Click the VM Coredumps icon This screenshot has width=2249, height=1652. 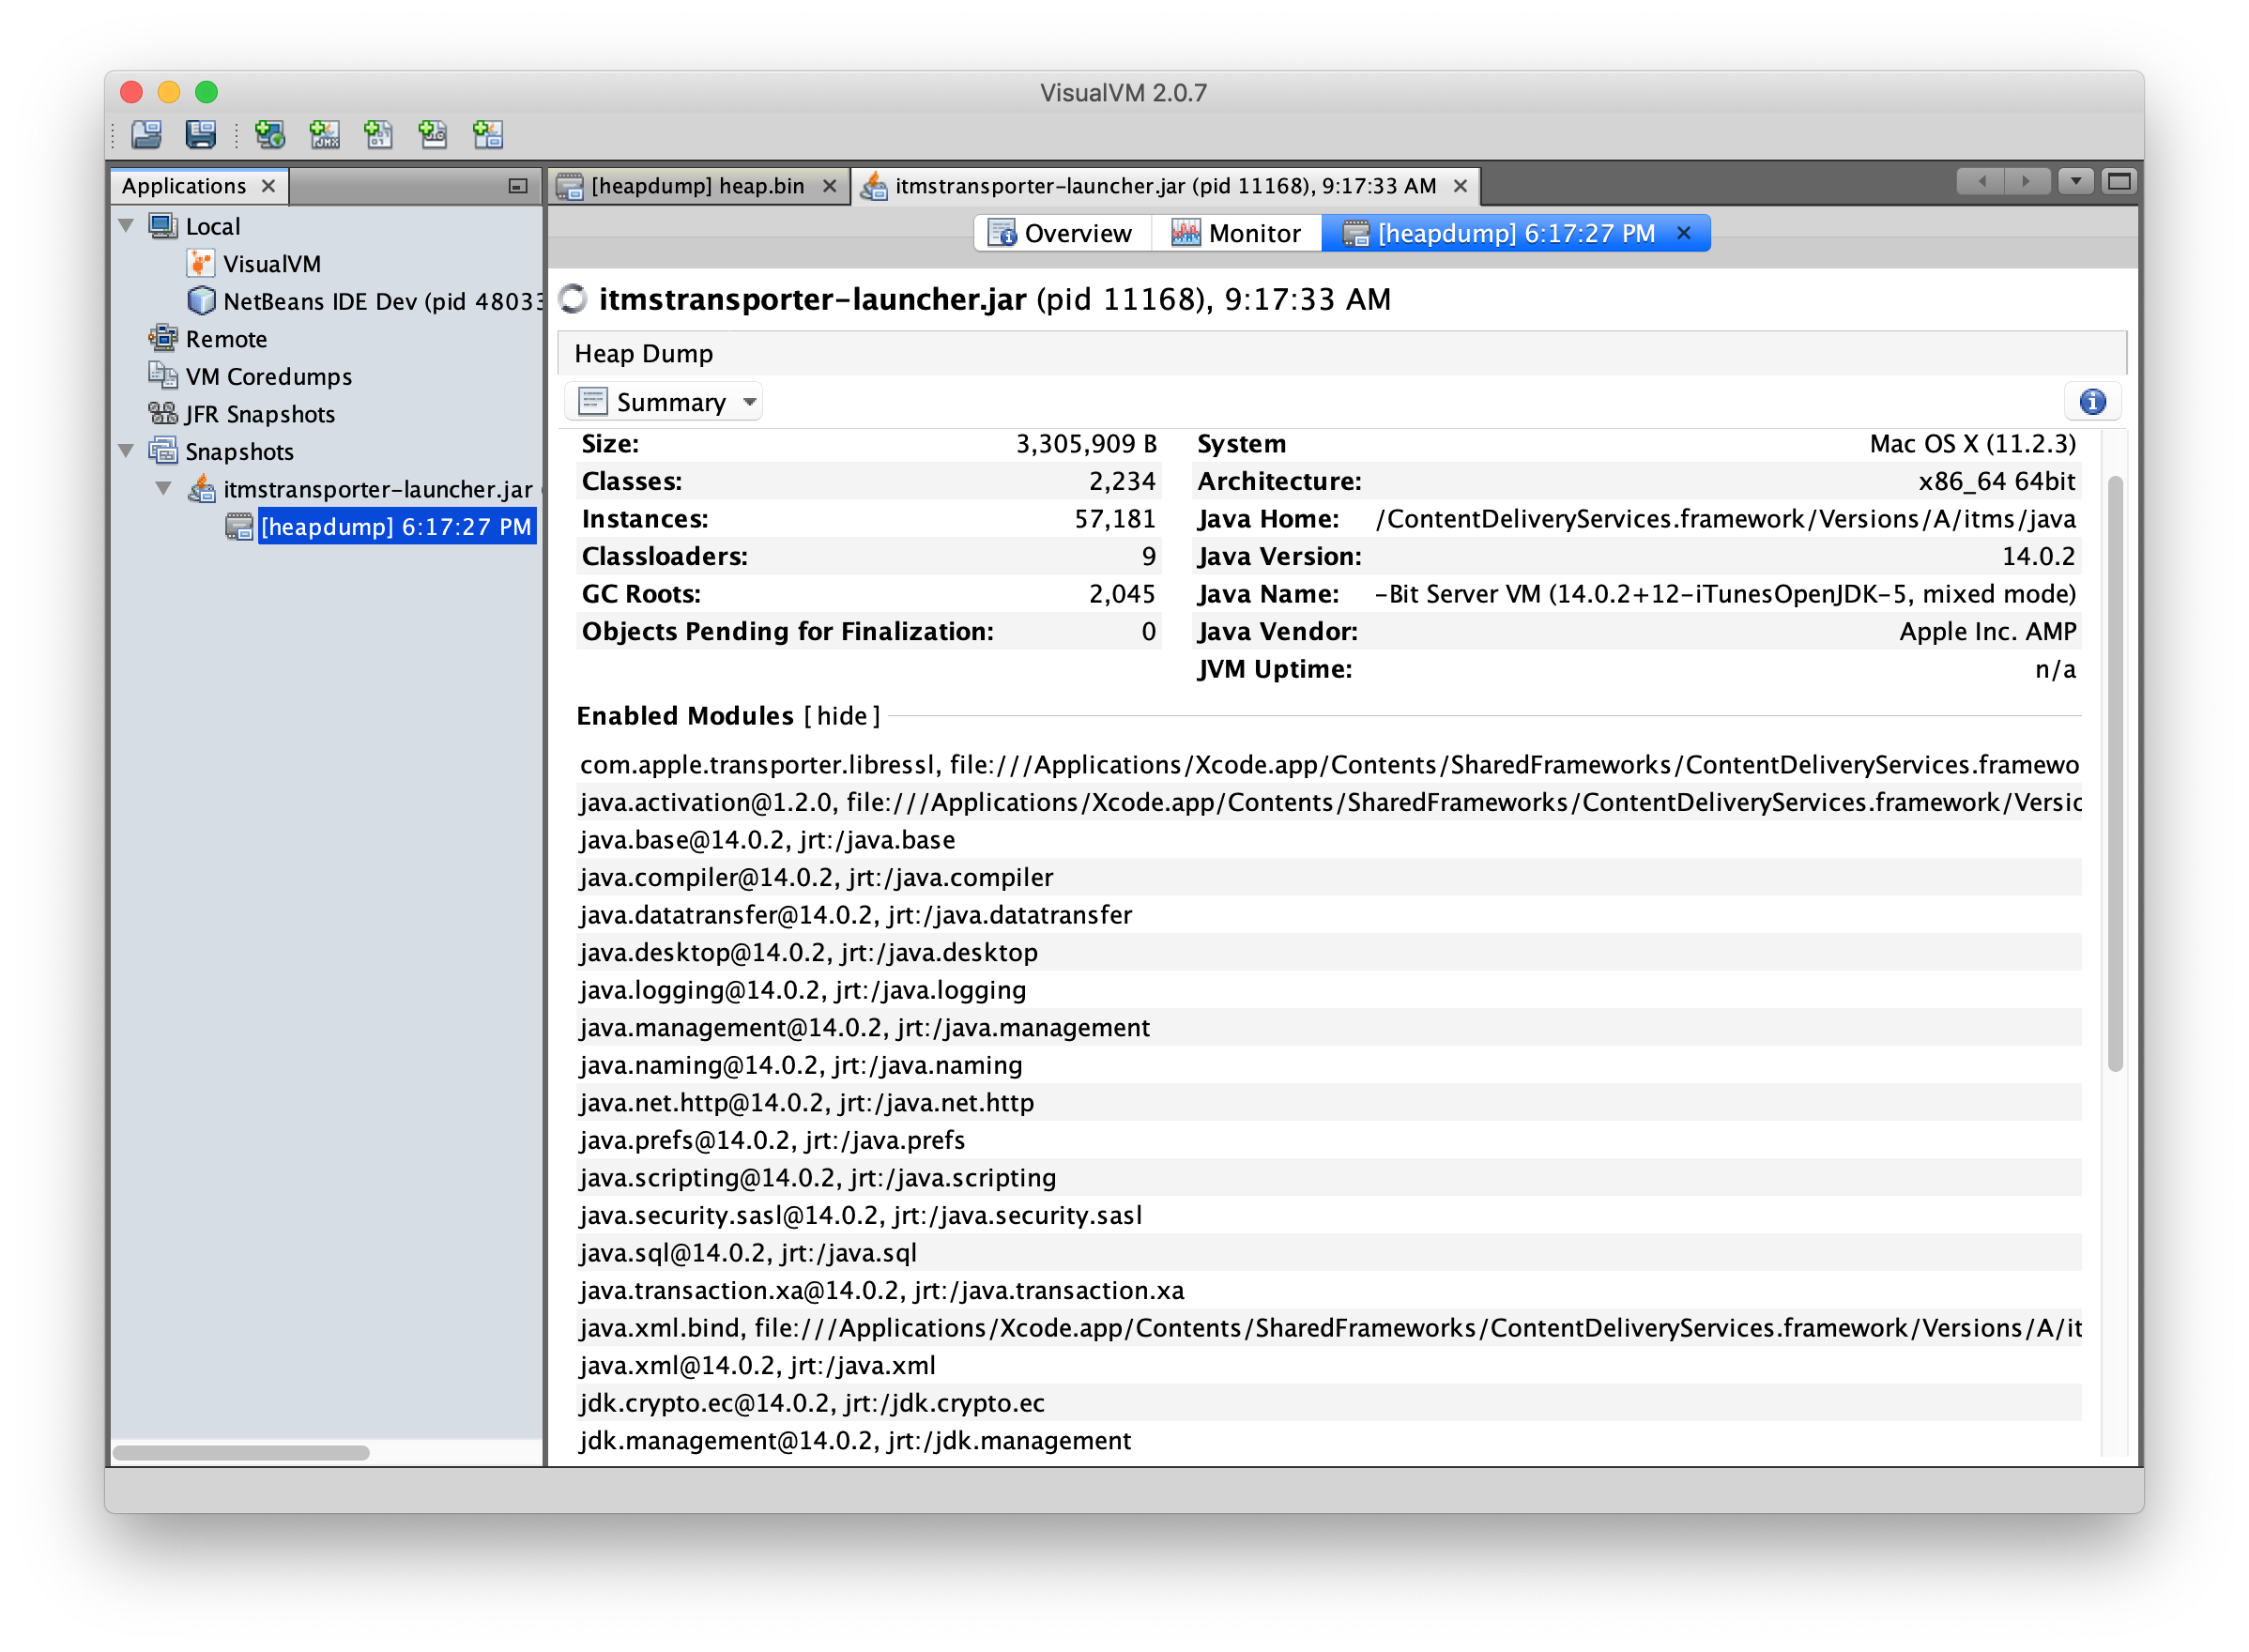(x=163, y=376)
